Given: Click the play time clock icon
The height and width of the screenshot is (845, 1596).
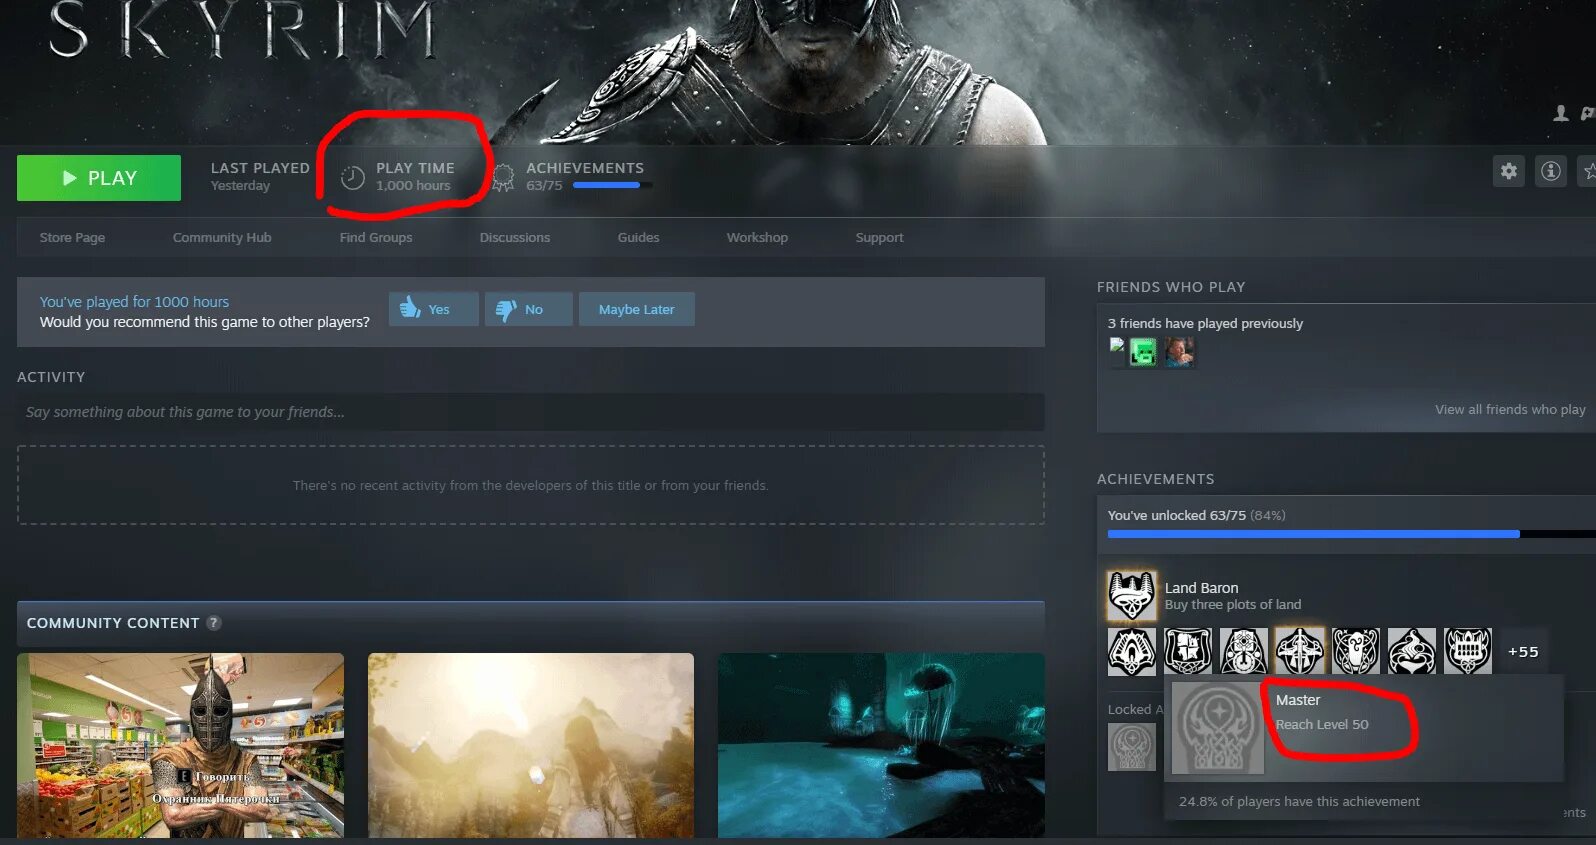Looking at the screenshot, I should tap(353, 178).
